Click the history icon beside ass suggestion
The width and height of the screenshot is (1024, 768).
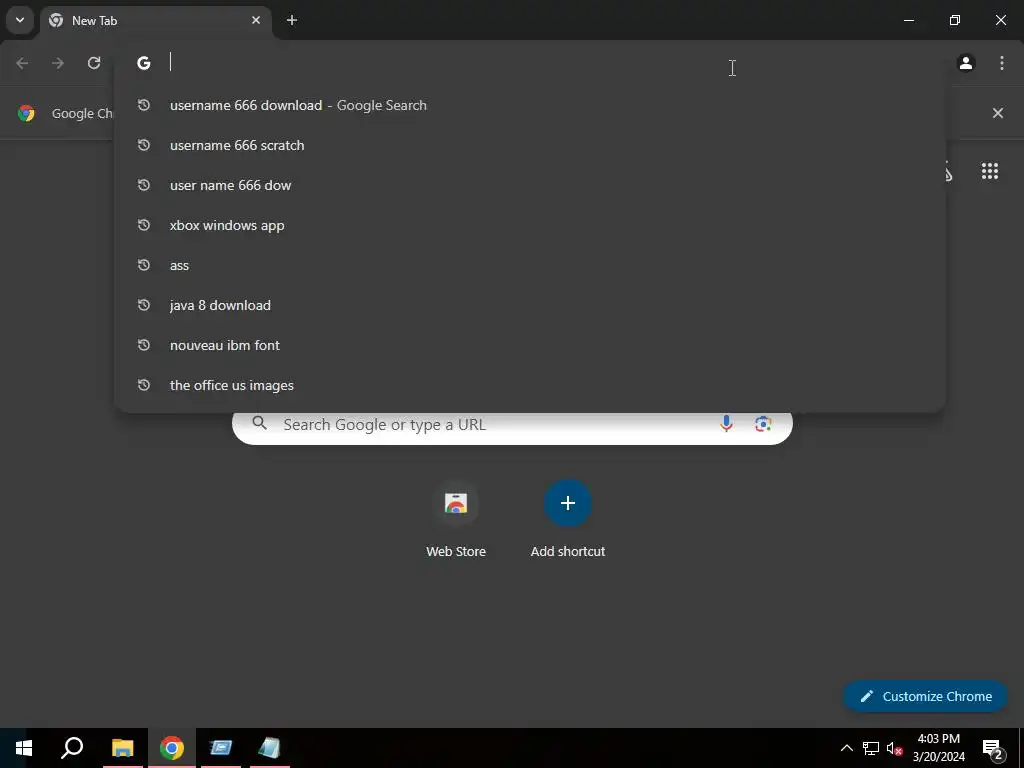pyautogui.click(x=144, y=265)
